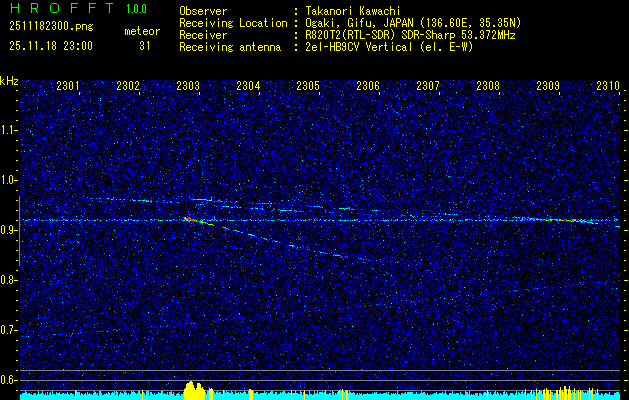Pick the 2306 time marker

[x=368, y=87]
